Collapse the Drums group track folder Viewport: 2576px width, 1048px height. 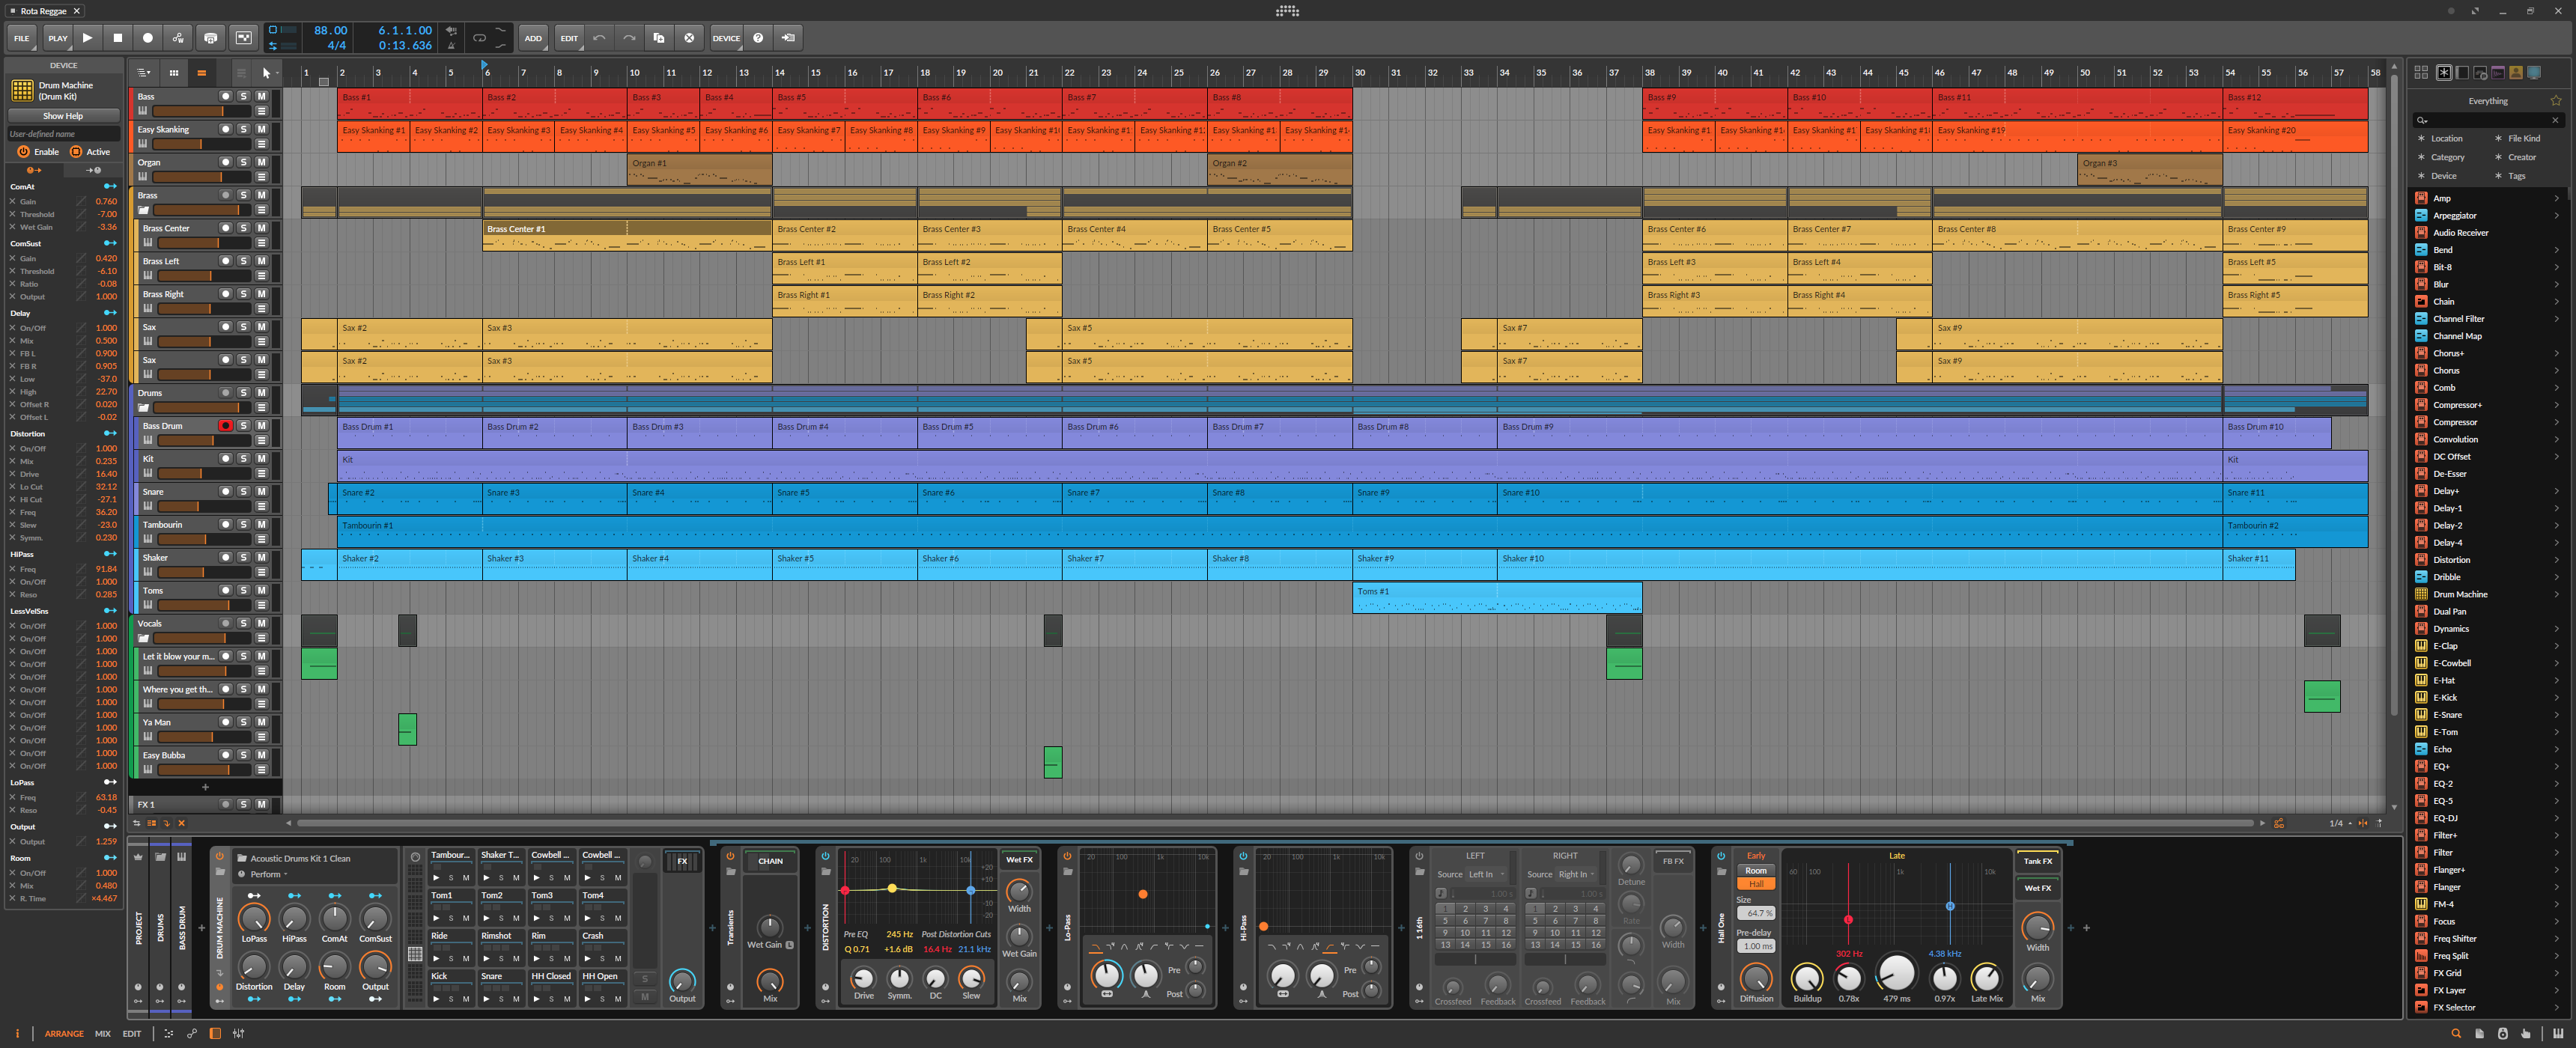(143, 407)
